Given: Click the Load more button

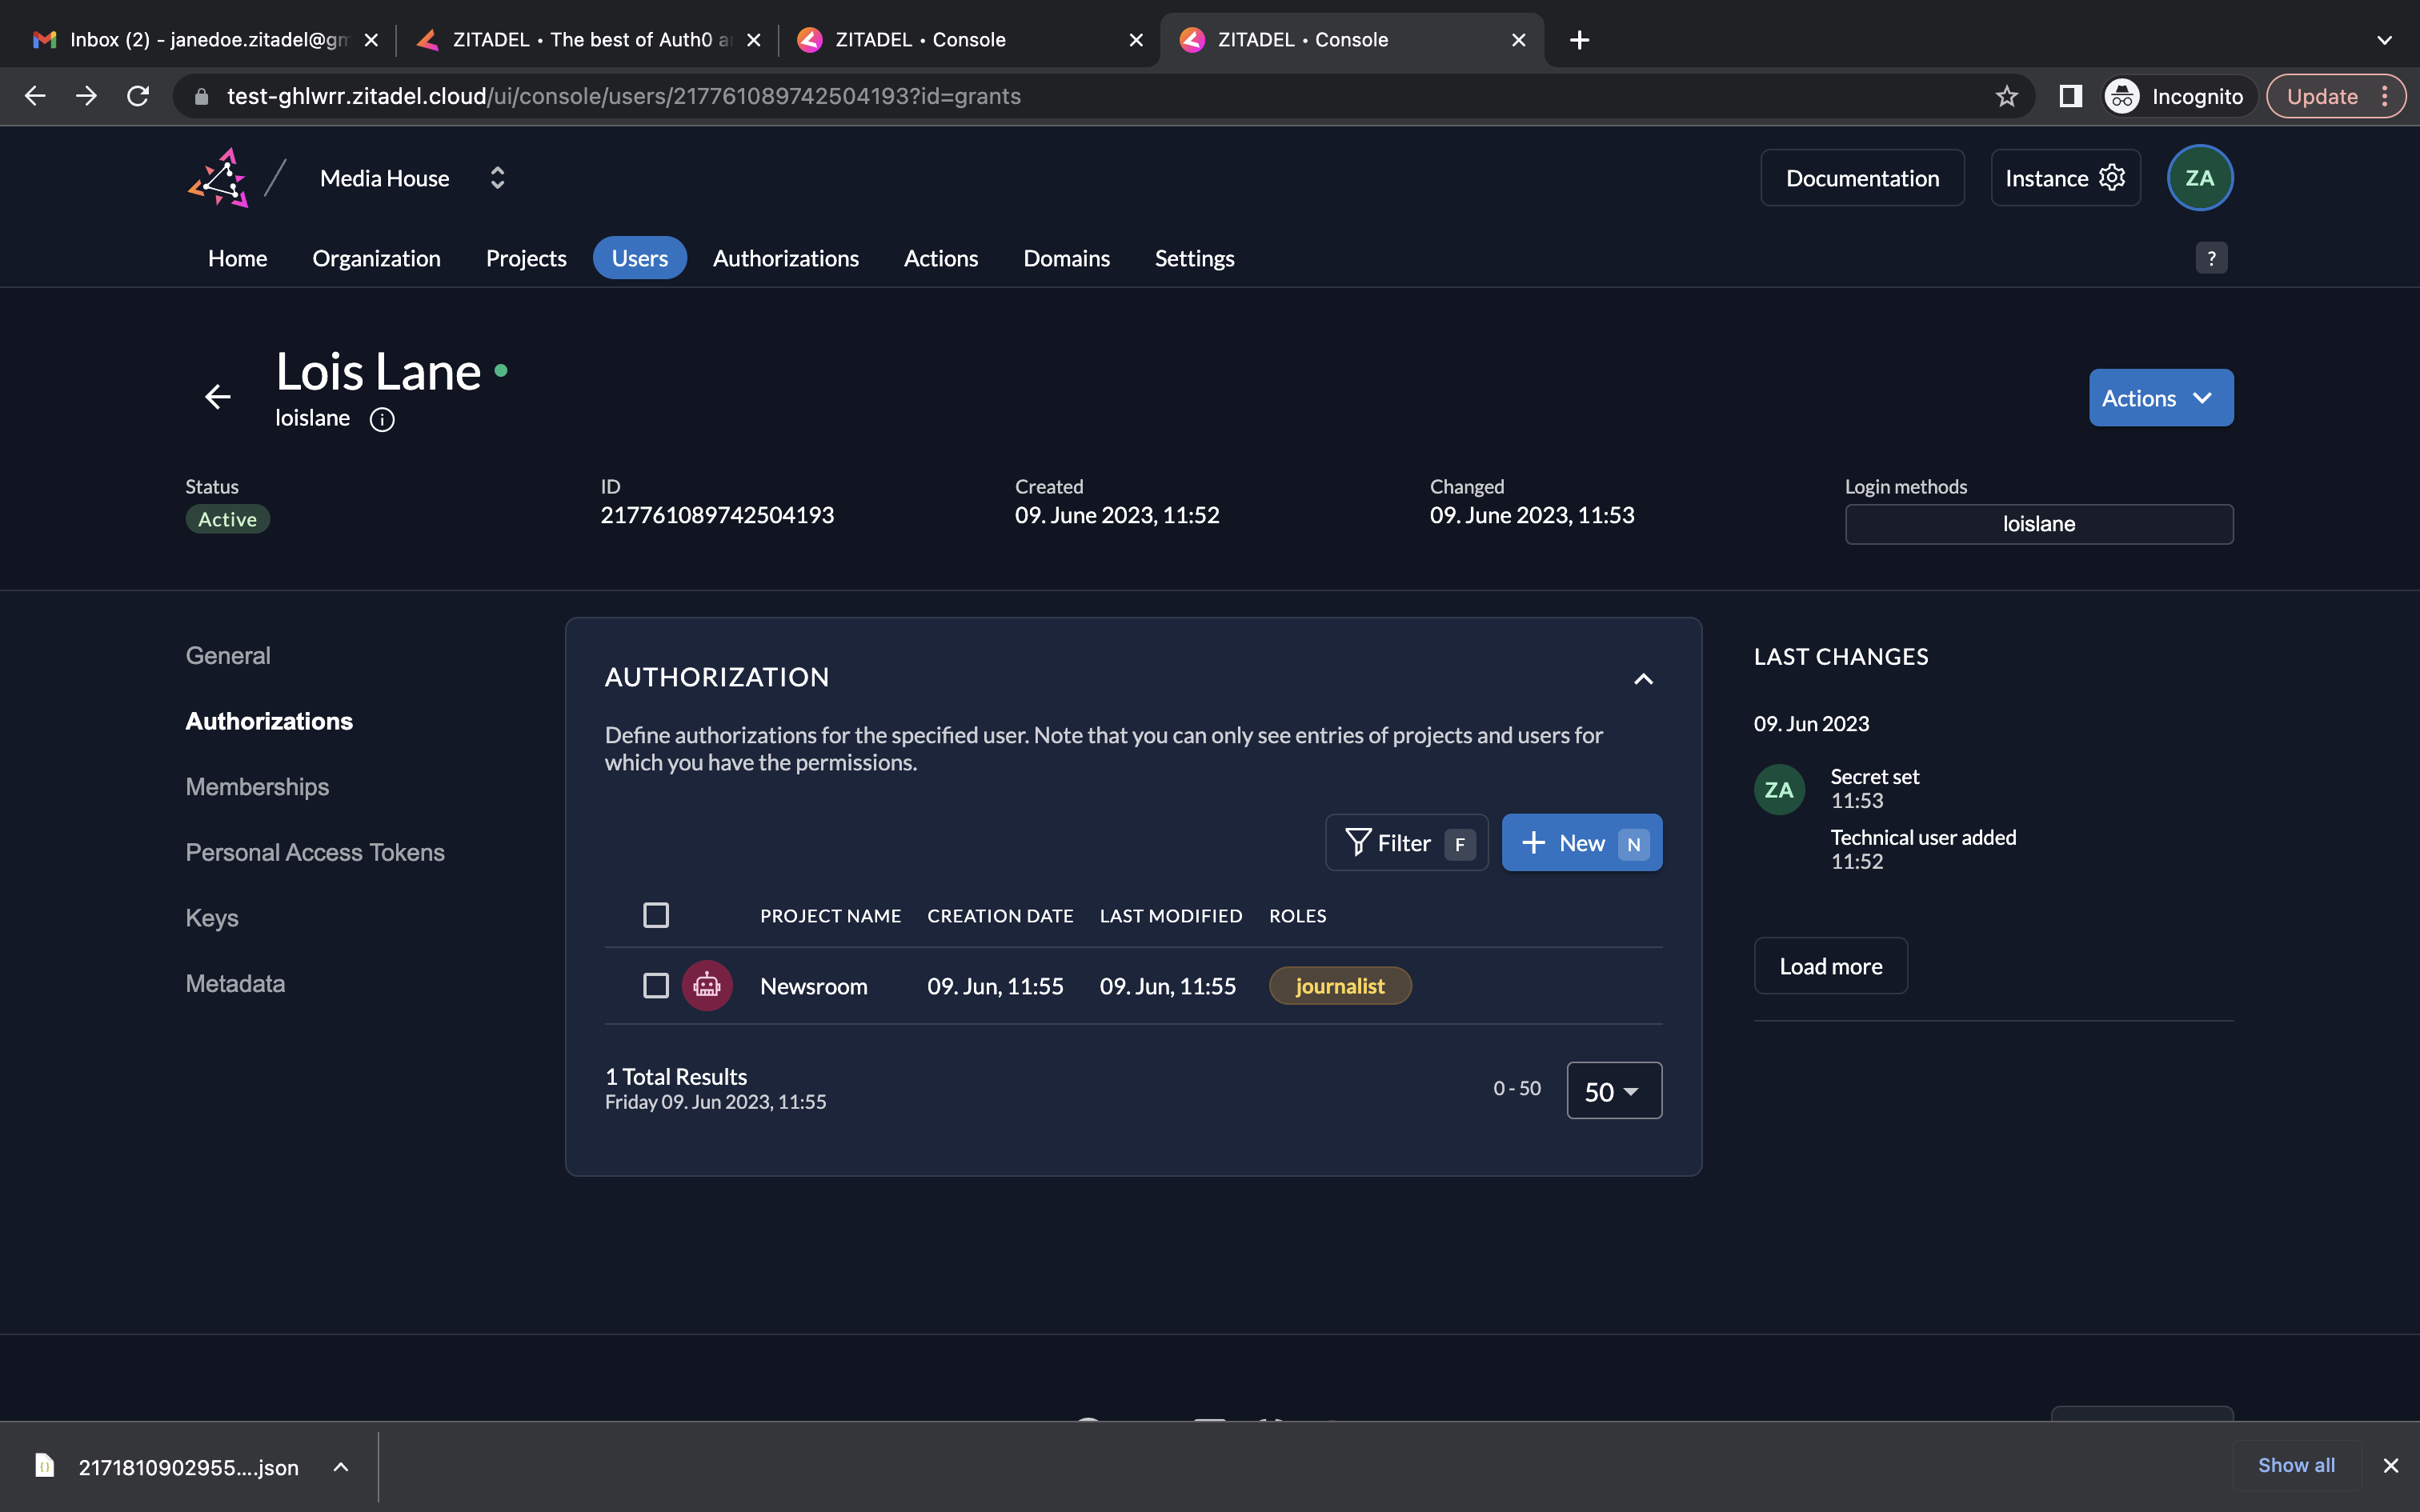Looking at the screenshot, I should (x=1830, y=966).
